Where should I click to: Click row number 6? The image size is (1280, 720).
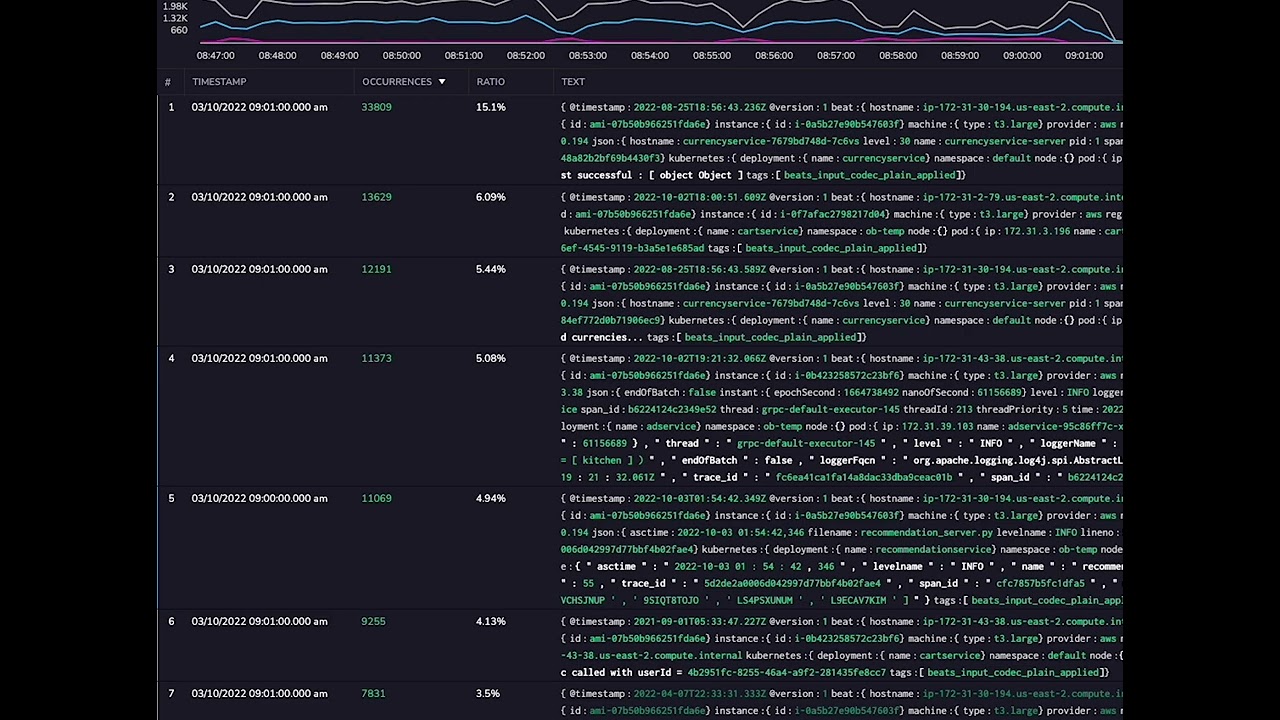click(x=171, y=621)
